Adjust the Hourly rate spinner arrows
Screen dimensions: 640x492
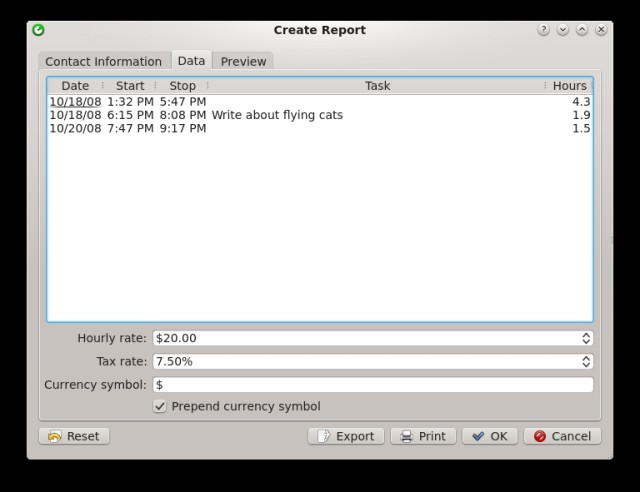click(586, 338)
